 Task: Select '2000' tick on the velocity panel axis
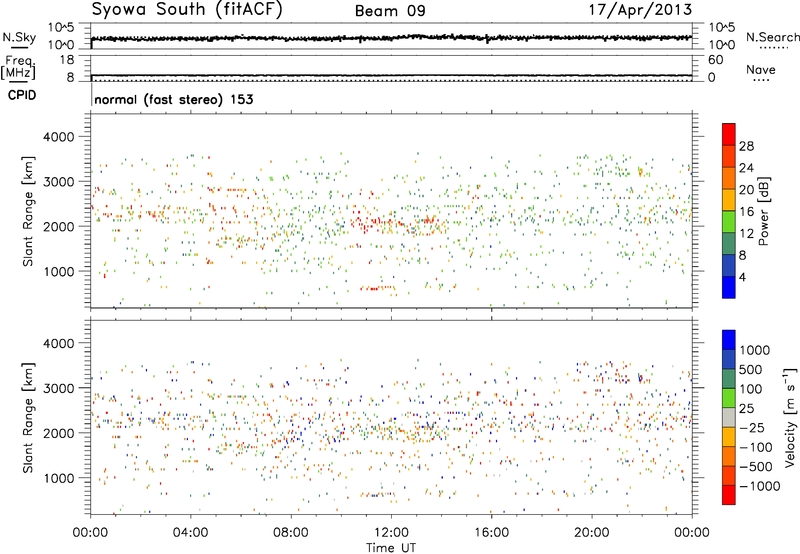59,433
